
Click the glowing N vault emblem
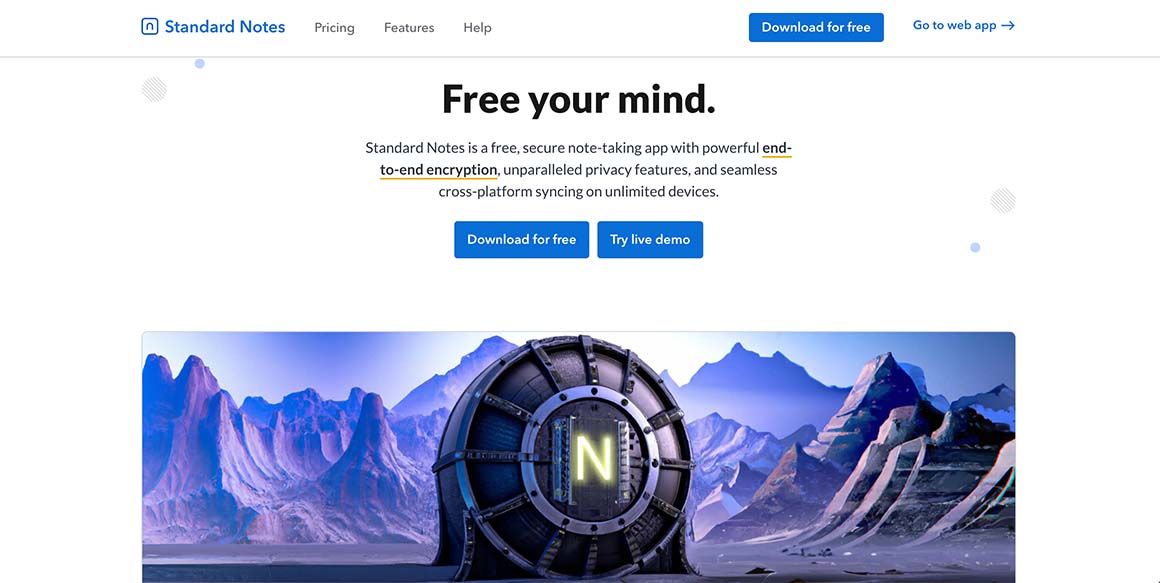pos(593,458)
